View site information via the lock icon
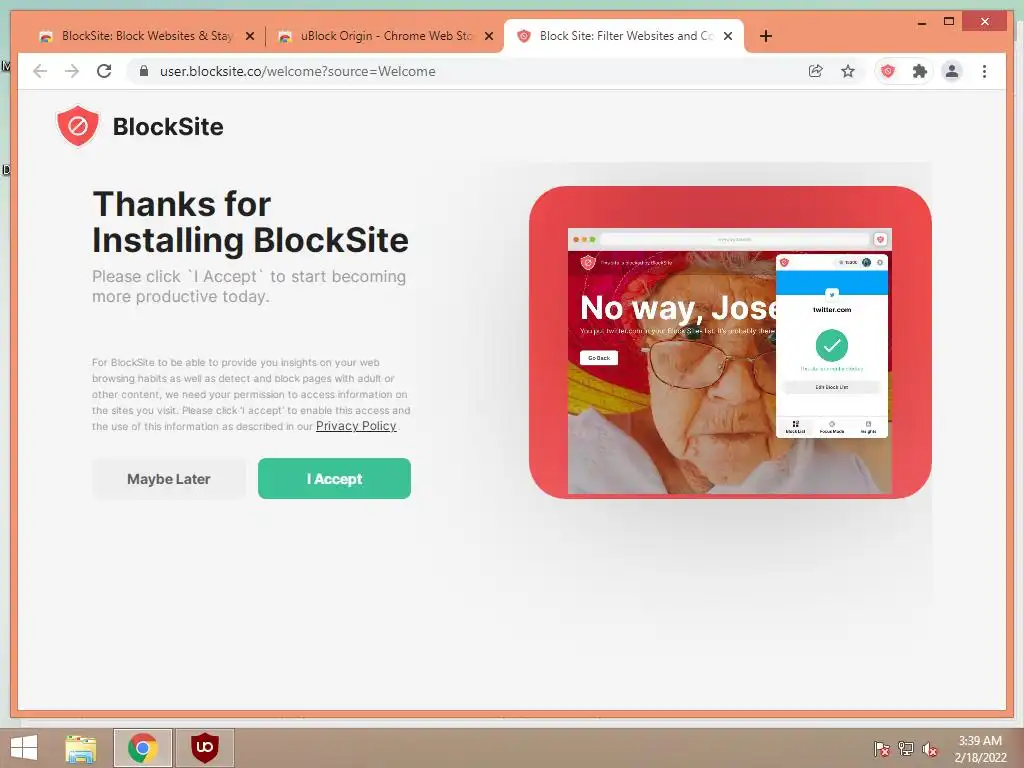This screenshot has width=1024, height=768. 144,71
